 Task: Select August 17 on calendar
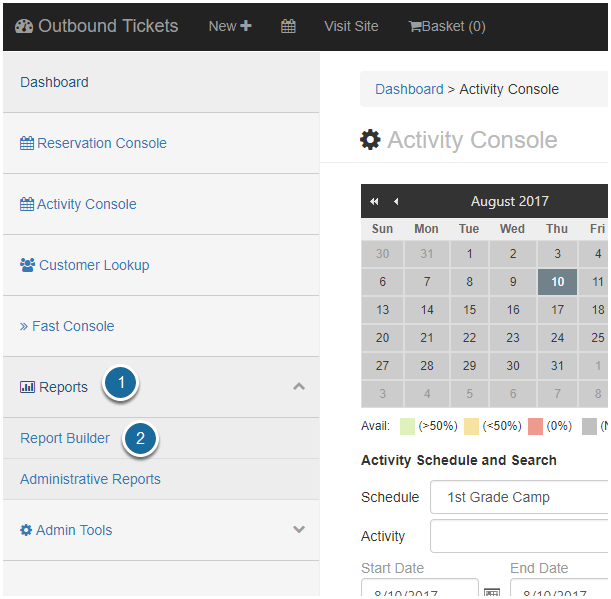557,310
